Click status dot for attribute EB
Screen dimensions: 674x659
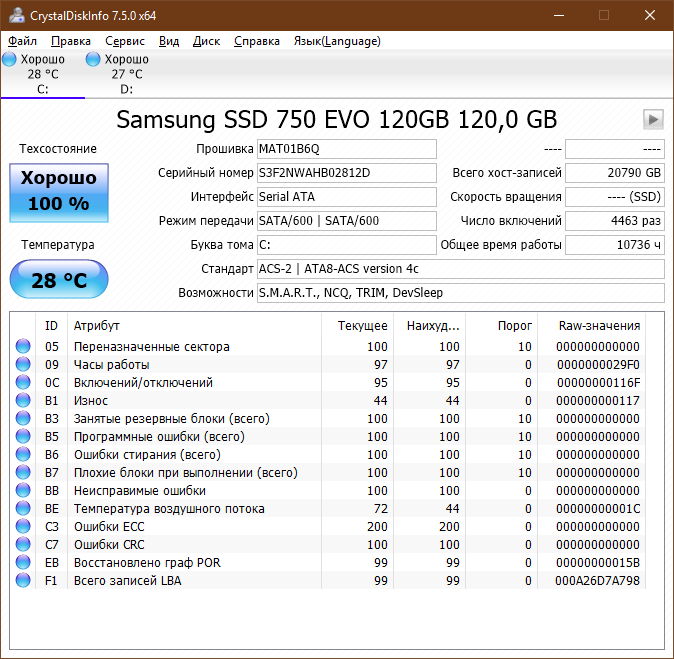point(23,563)
